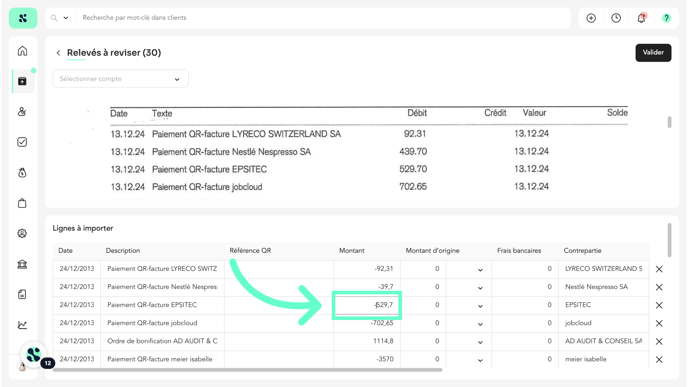Click the Montant d'origine column header
Image resolution: width=688 pixels, height=387 pixels.
pyautogui.click(x=432, y=251)
